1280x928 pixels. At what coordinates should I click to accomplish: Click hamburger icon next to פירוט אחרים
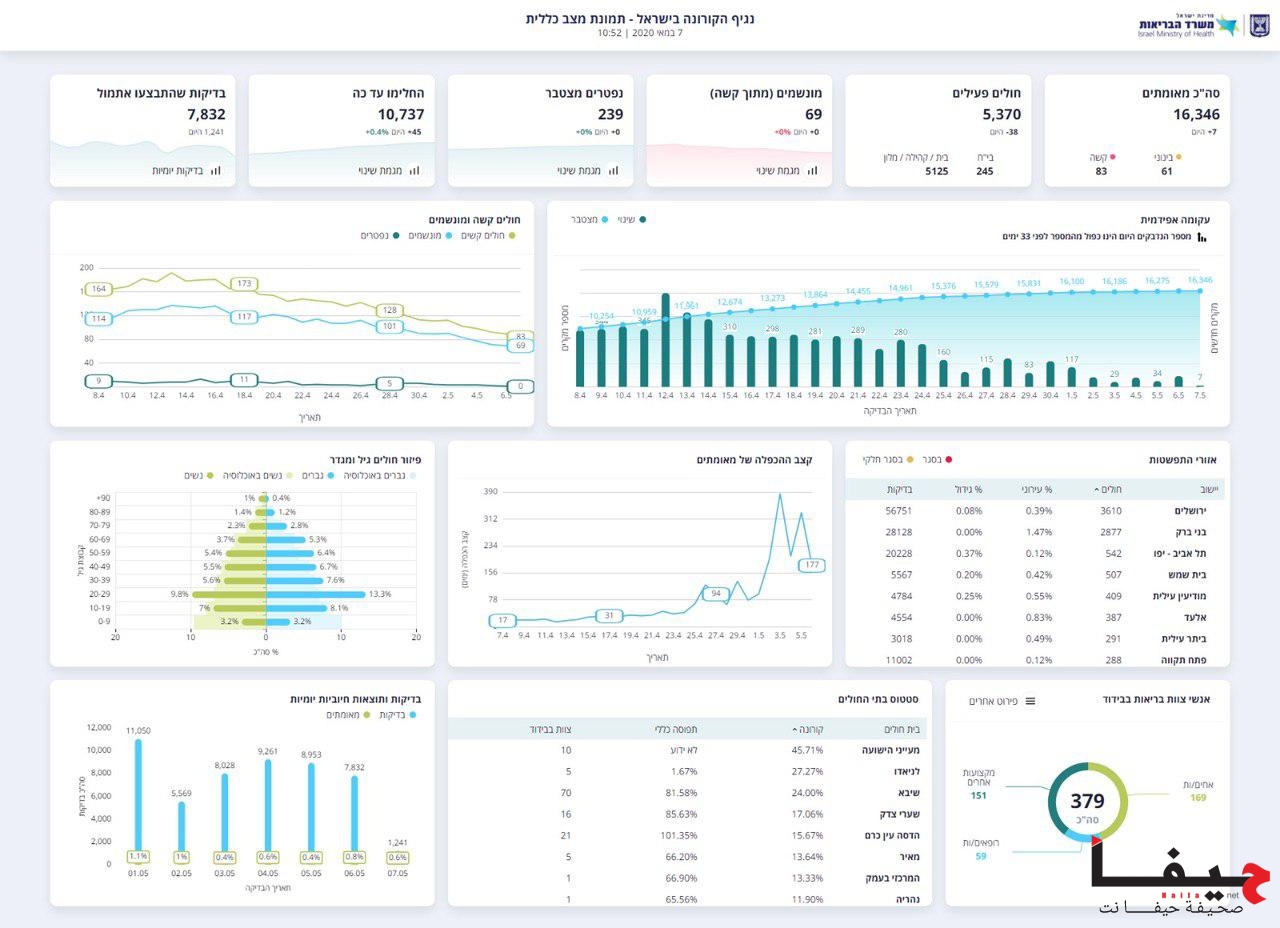click(x=1030, y=701)
